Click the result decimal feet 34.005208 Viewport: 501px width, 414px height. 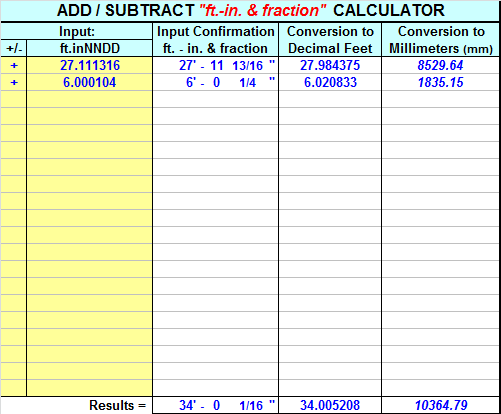[330, 405]
